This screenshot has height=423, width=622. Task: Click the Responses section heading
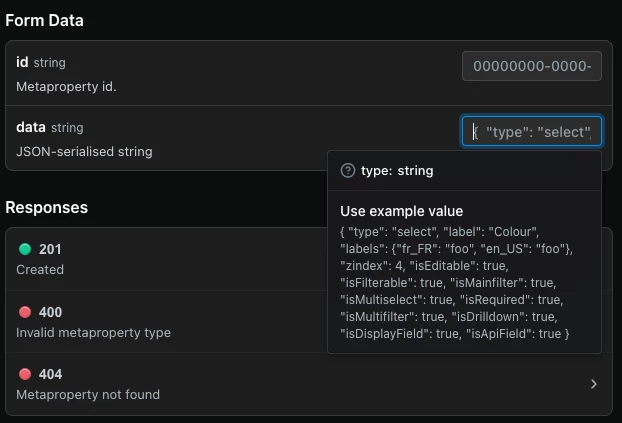pyautogui.click(x=46, y=207)
